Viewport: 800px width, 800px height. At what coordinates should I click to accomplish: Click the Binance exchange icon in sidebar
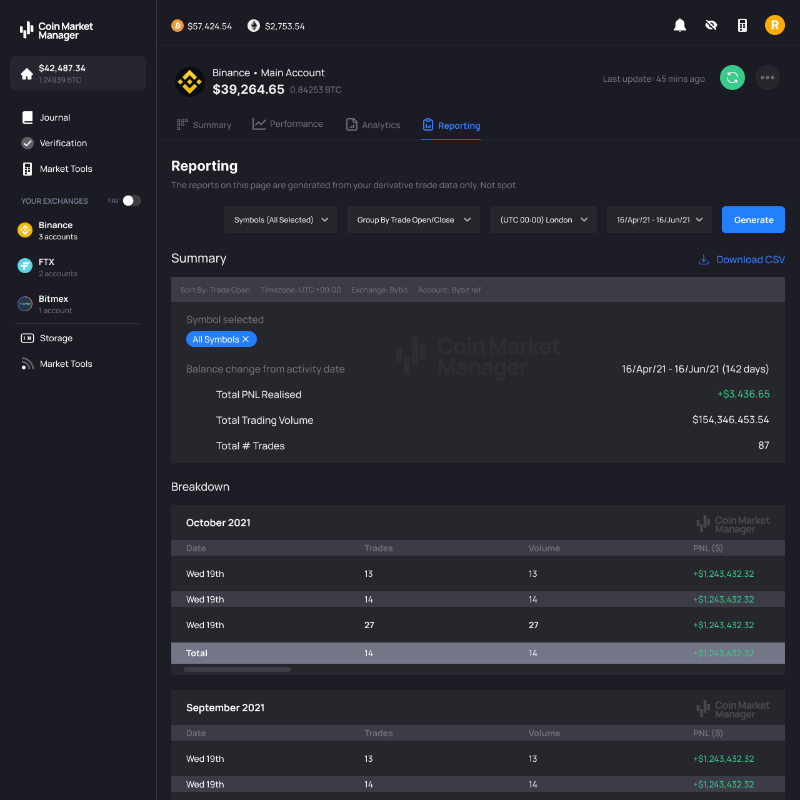coord(25,230)
